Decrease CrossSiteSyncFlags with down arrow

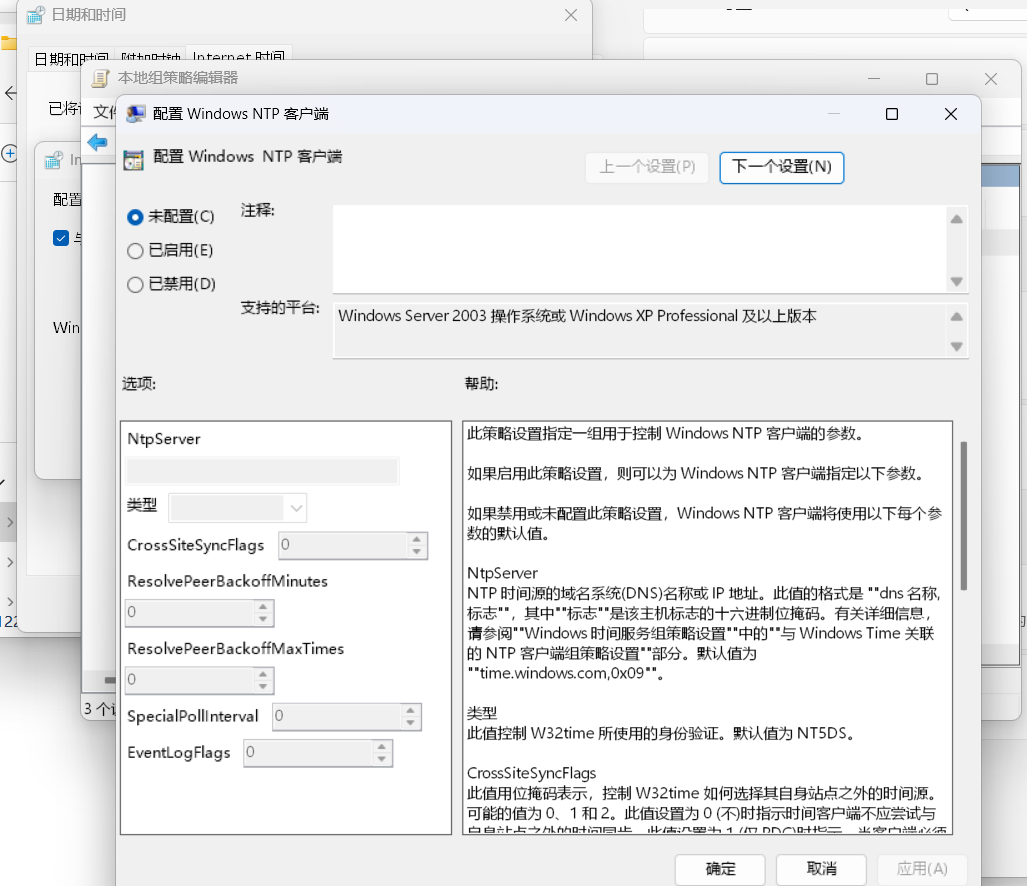[417, 551]
